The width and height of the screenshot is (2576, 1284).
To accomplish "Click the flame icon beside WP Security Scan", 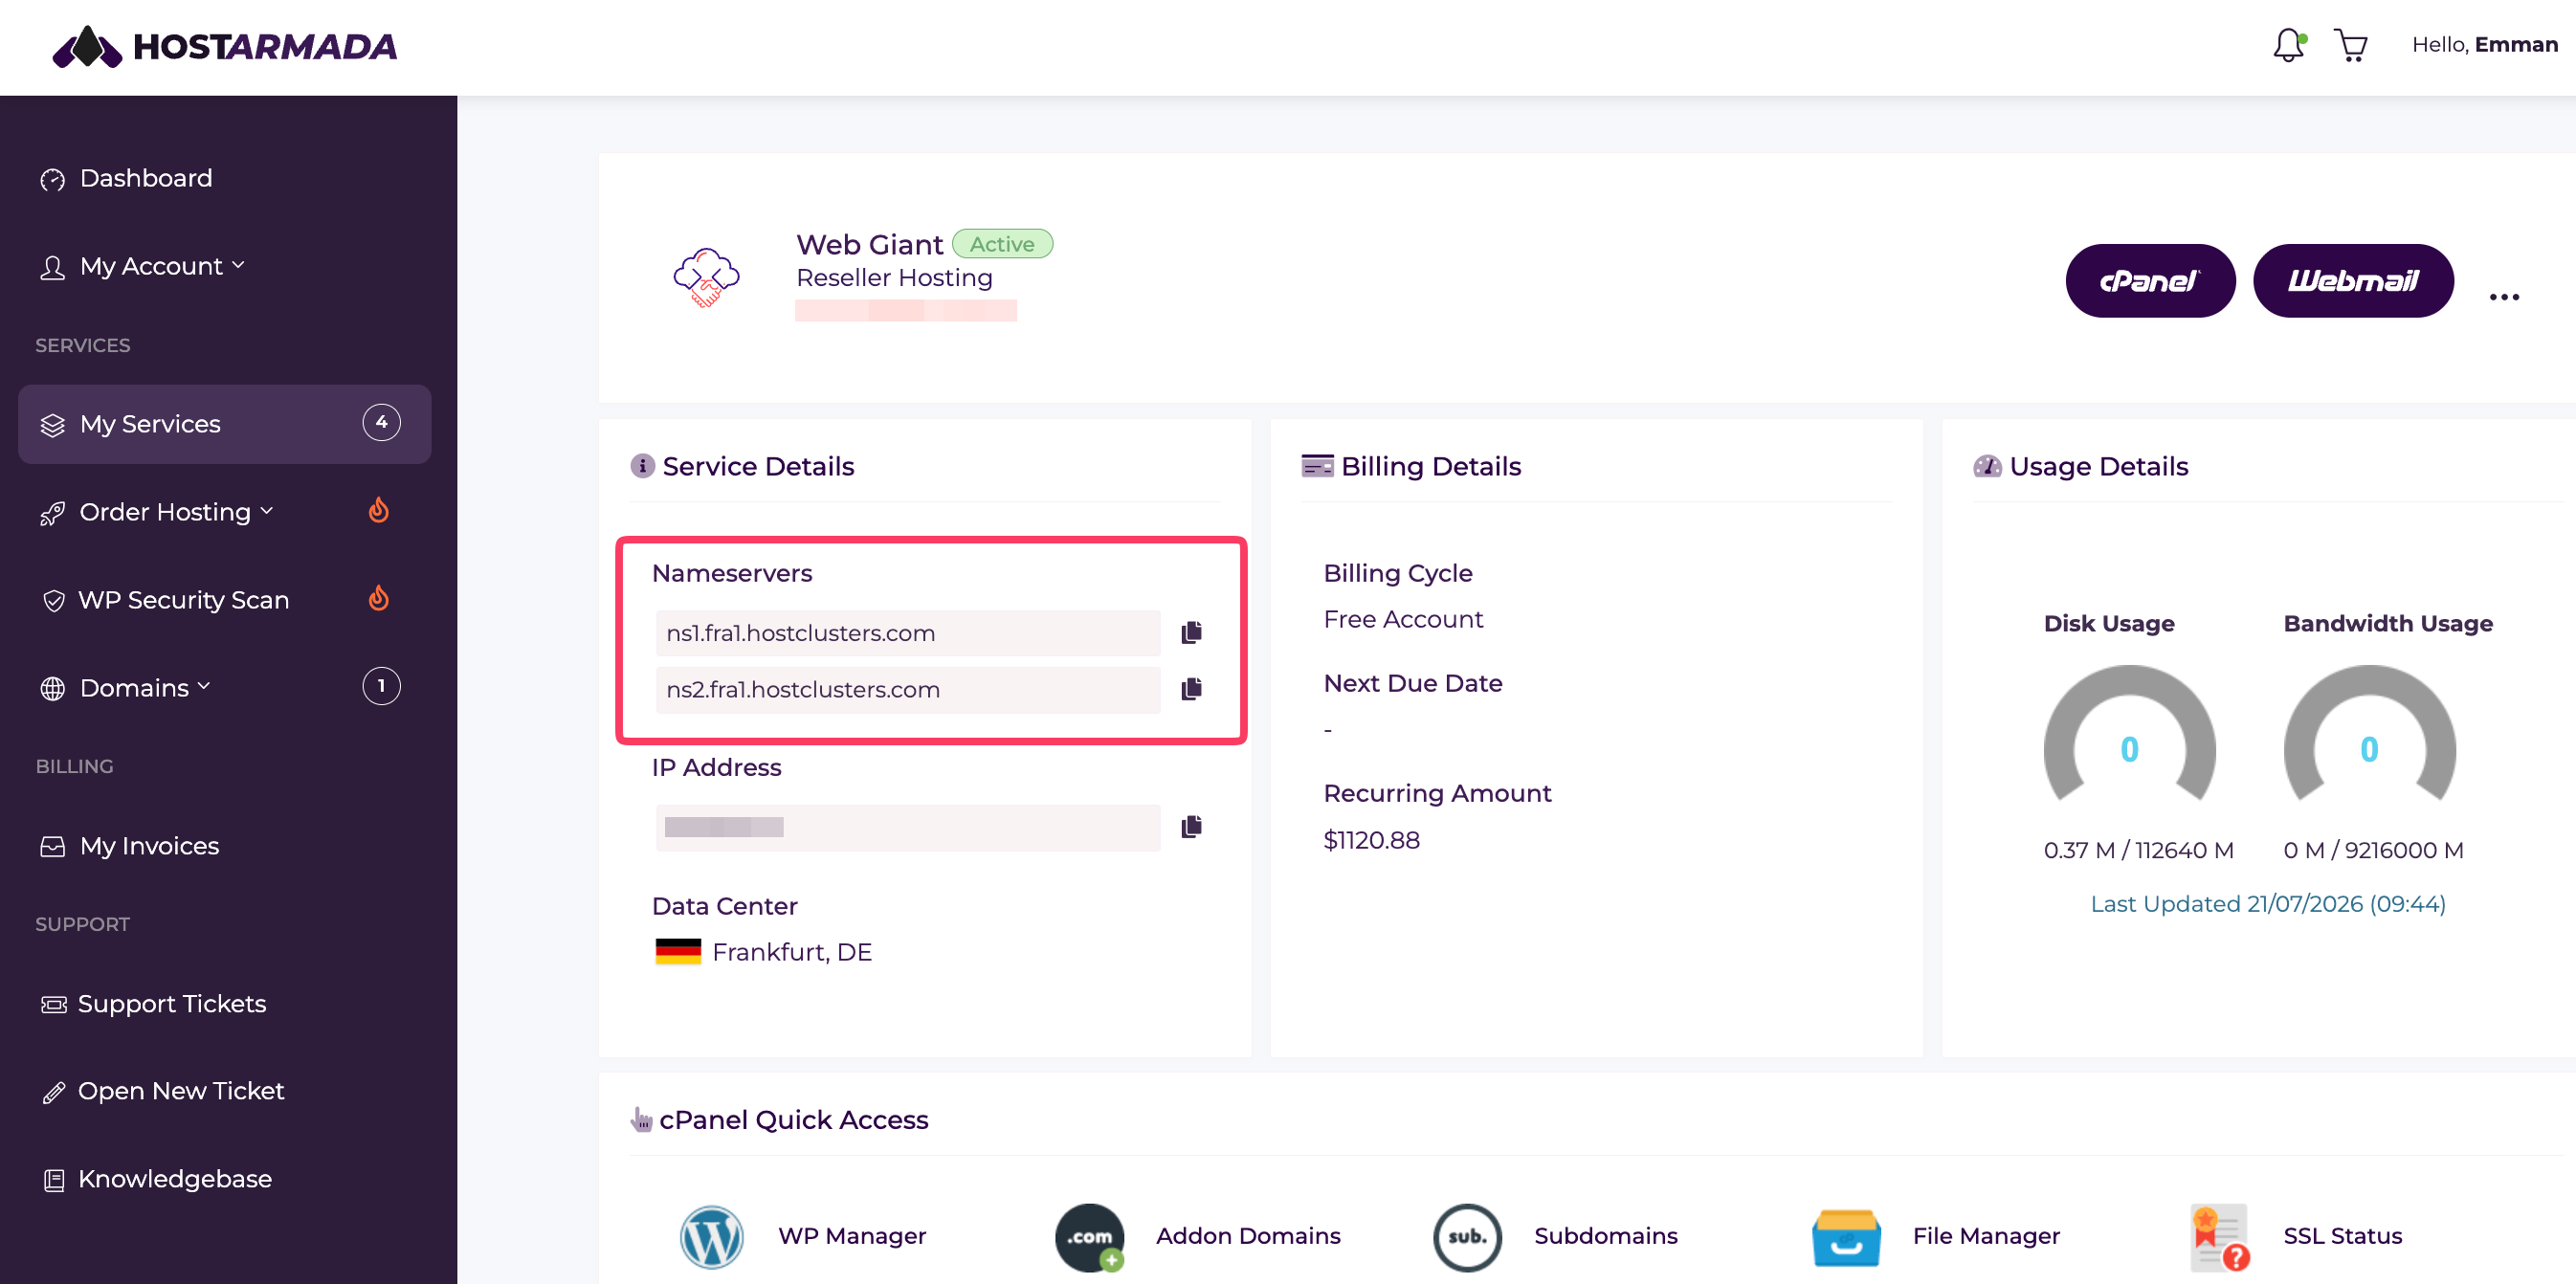I will tap(378, 598).
